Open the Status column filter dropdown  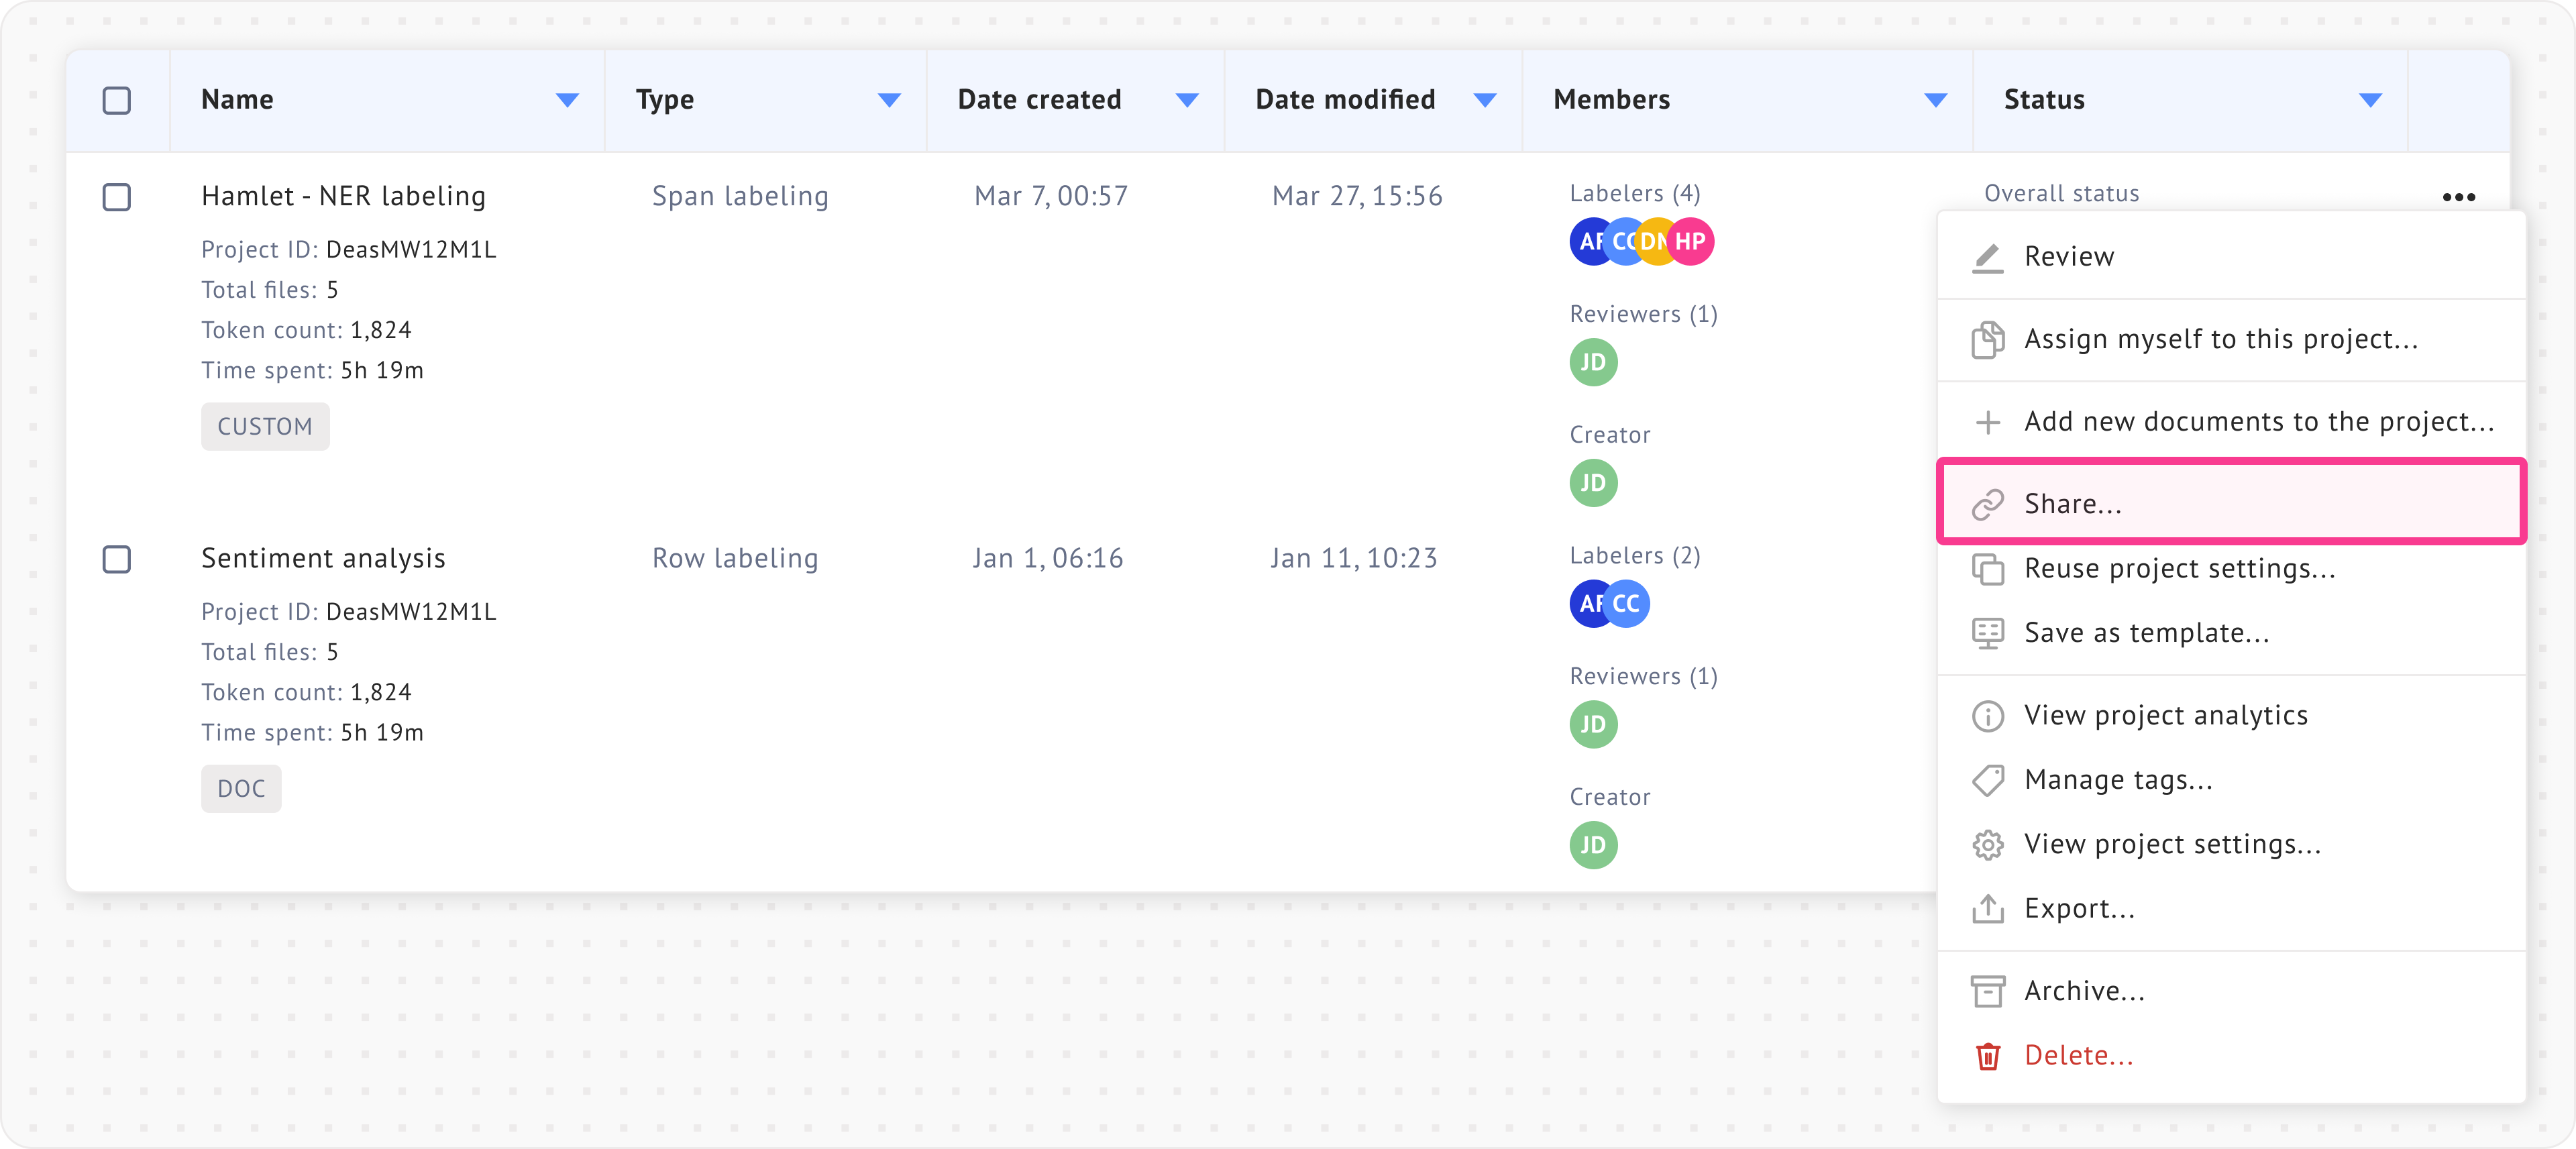pos(2370,100)
